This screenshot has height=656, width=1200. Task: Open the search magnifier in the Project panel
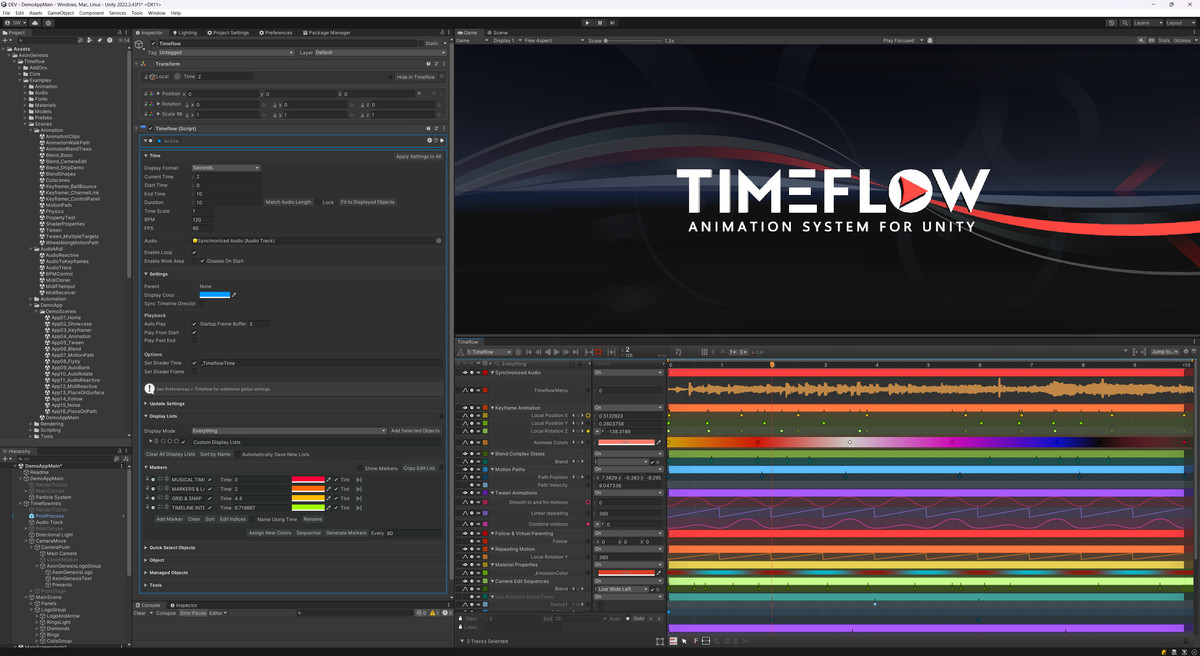pos(19,40)
